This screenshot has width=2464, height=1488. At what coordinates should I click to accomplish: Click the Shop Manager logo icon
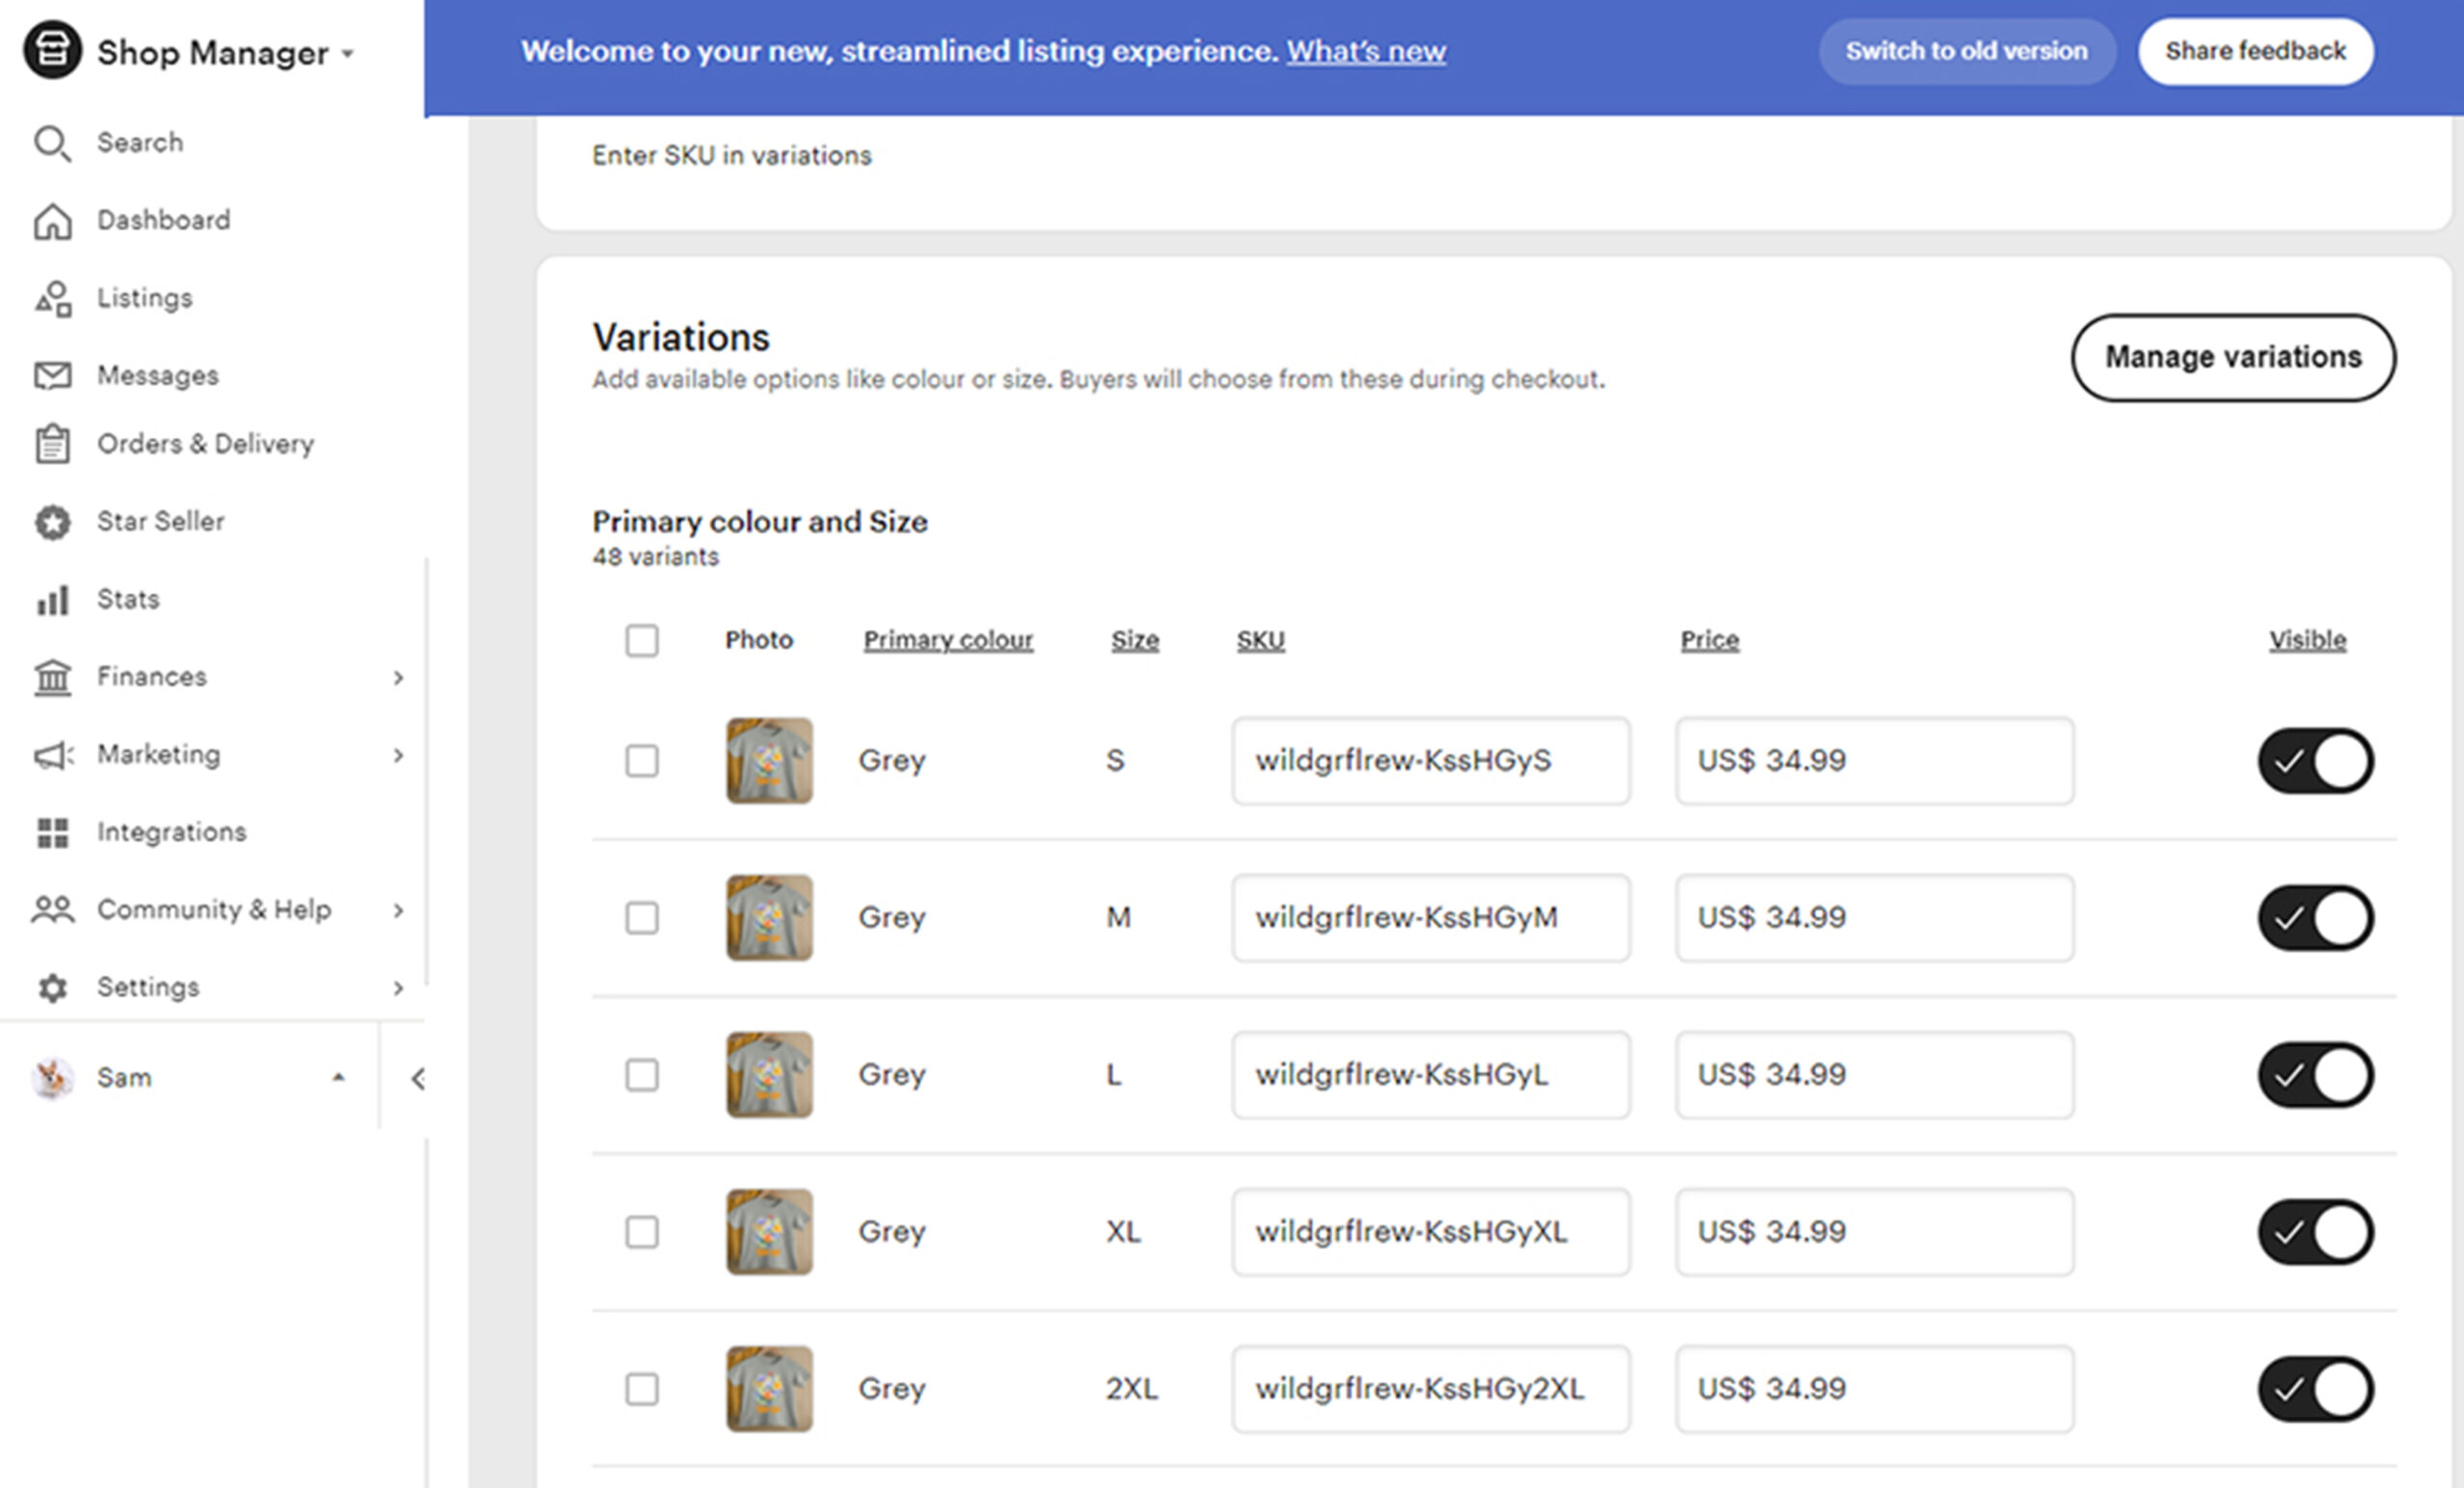click(52, 50)
